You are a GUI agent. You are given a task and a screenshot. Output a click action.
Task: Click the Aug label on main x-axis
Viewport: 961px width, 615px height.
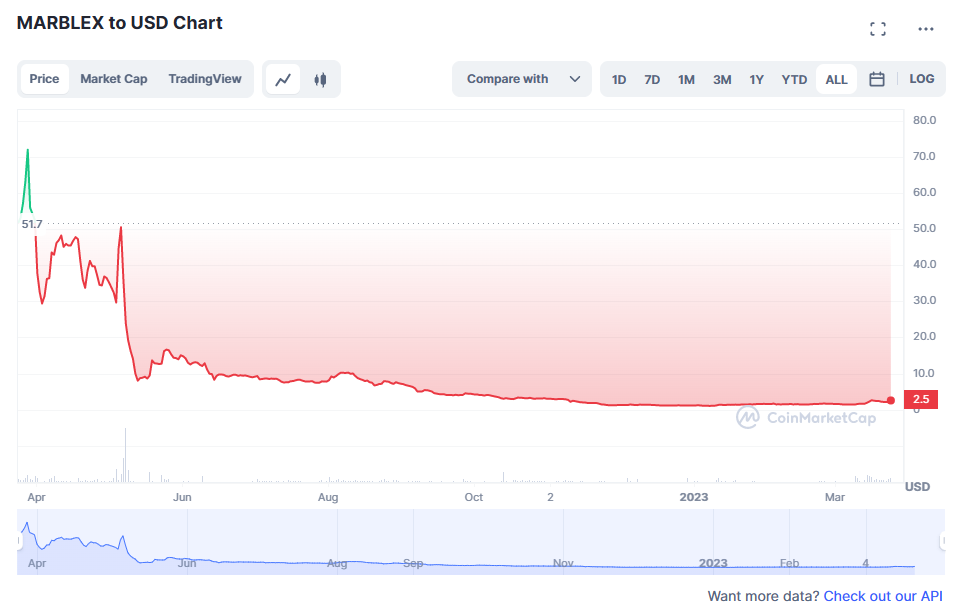(x=328, y=497)
